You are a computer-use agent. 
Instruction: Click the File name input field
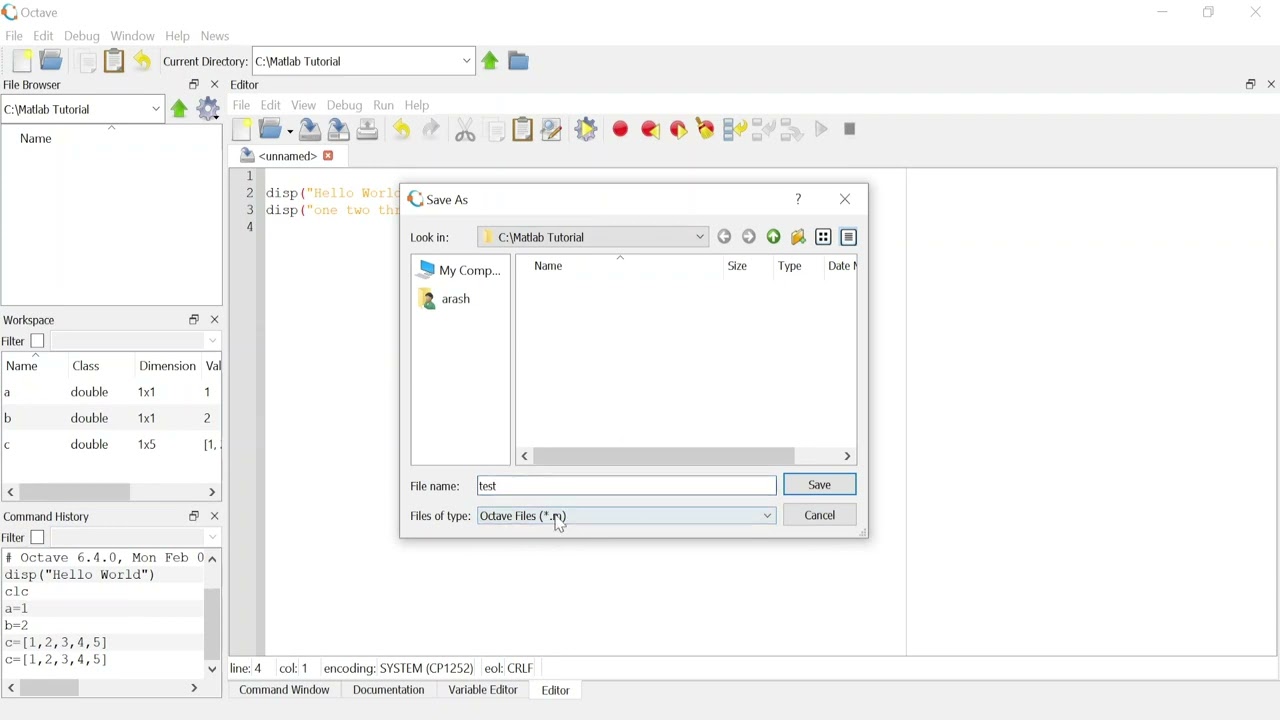point(627,486)
